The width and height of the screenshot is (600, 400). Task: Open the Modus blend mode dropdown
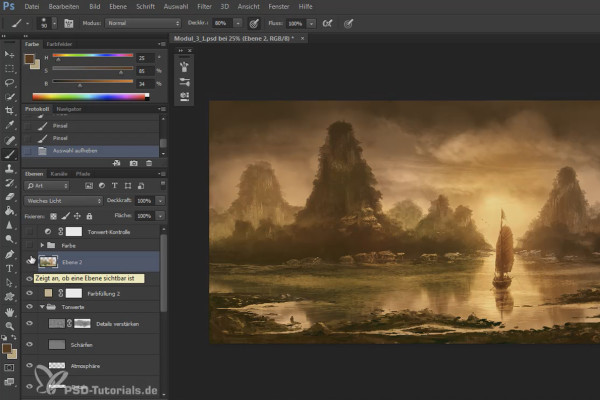click(143, 23)
